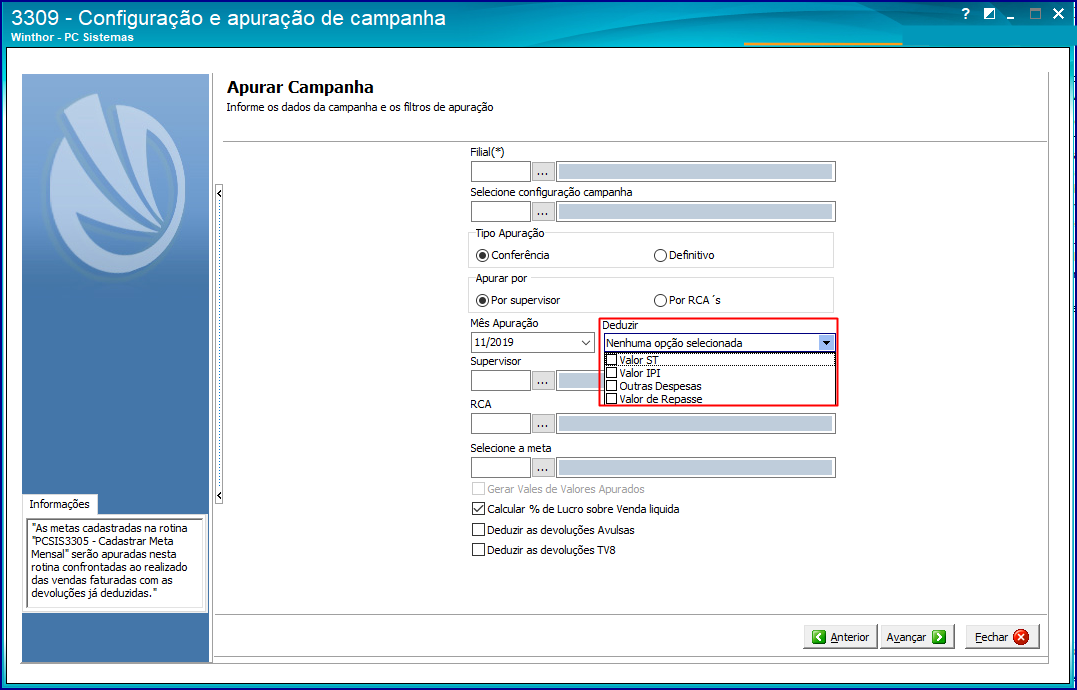Proceed with the Avançar button

916,637
